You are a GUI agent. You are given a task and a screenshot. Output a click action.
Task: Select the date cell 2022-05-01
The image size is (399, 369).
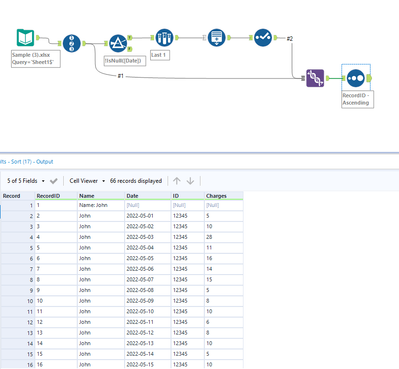tap(148, 216)
